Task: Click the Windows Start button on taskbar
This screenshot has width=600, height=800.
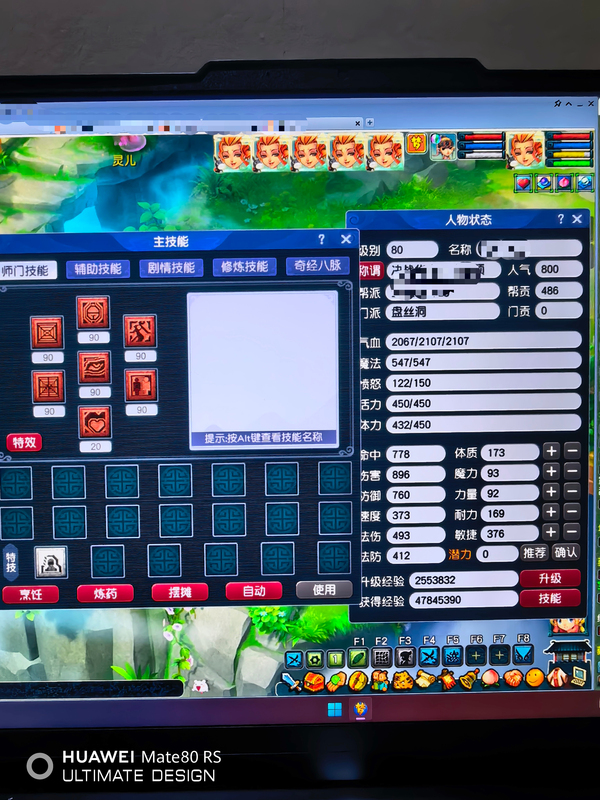Action: pyautogui.click(x=334, y=709)
